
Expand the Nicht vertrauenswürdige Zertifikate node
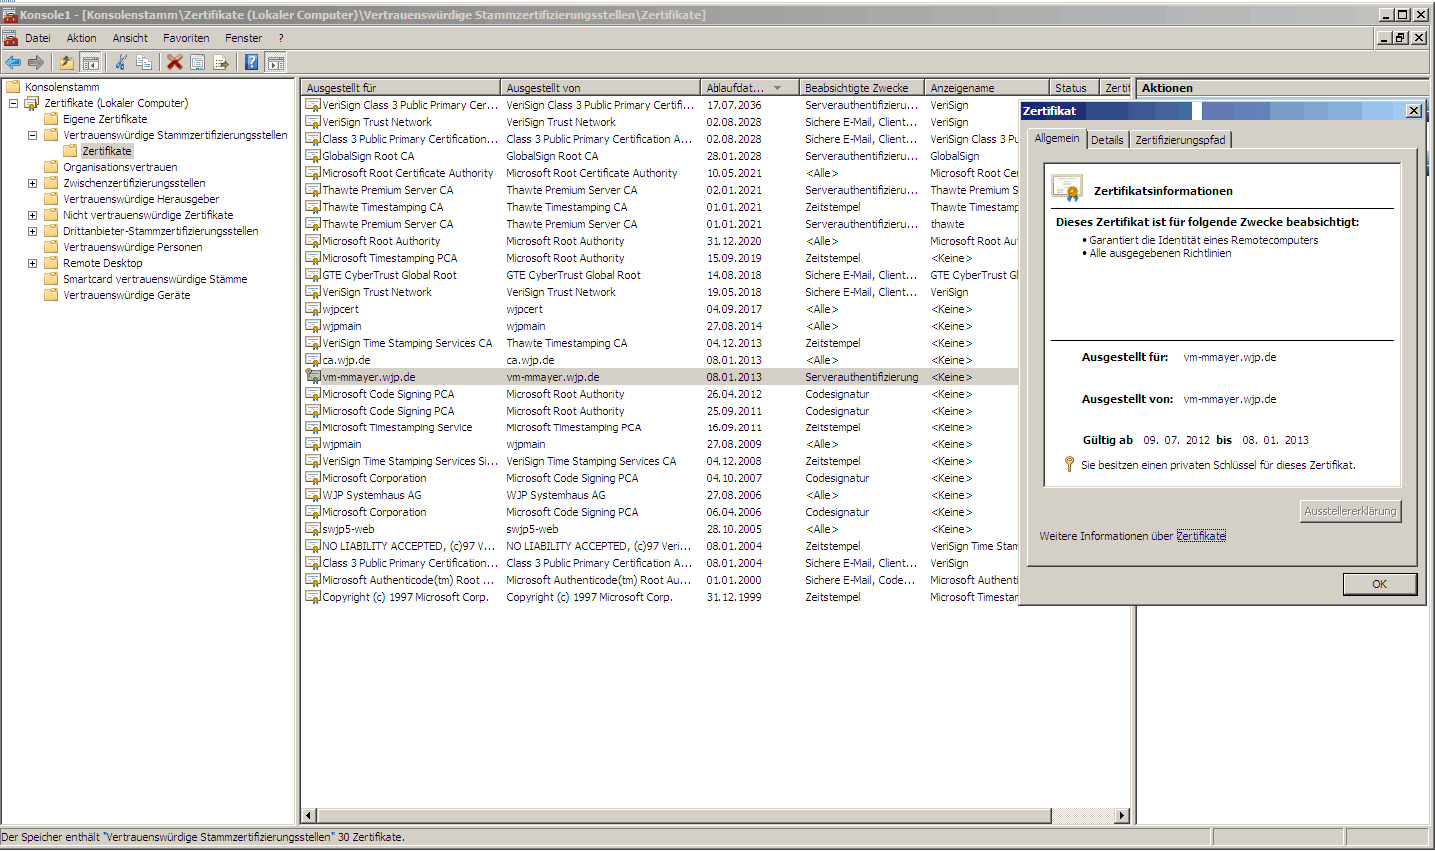[32, 215]
